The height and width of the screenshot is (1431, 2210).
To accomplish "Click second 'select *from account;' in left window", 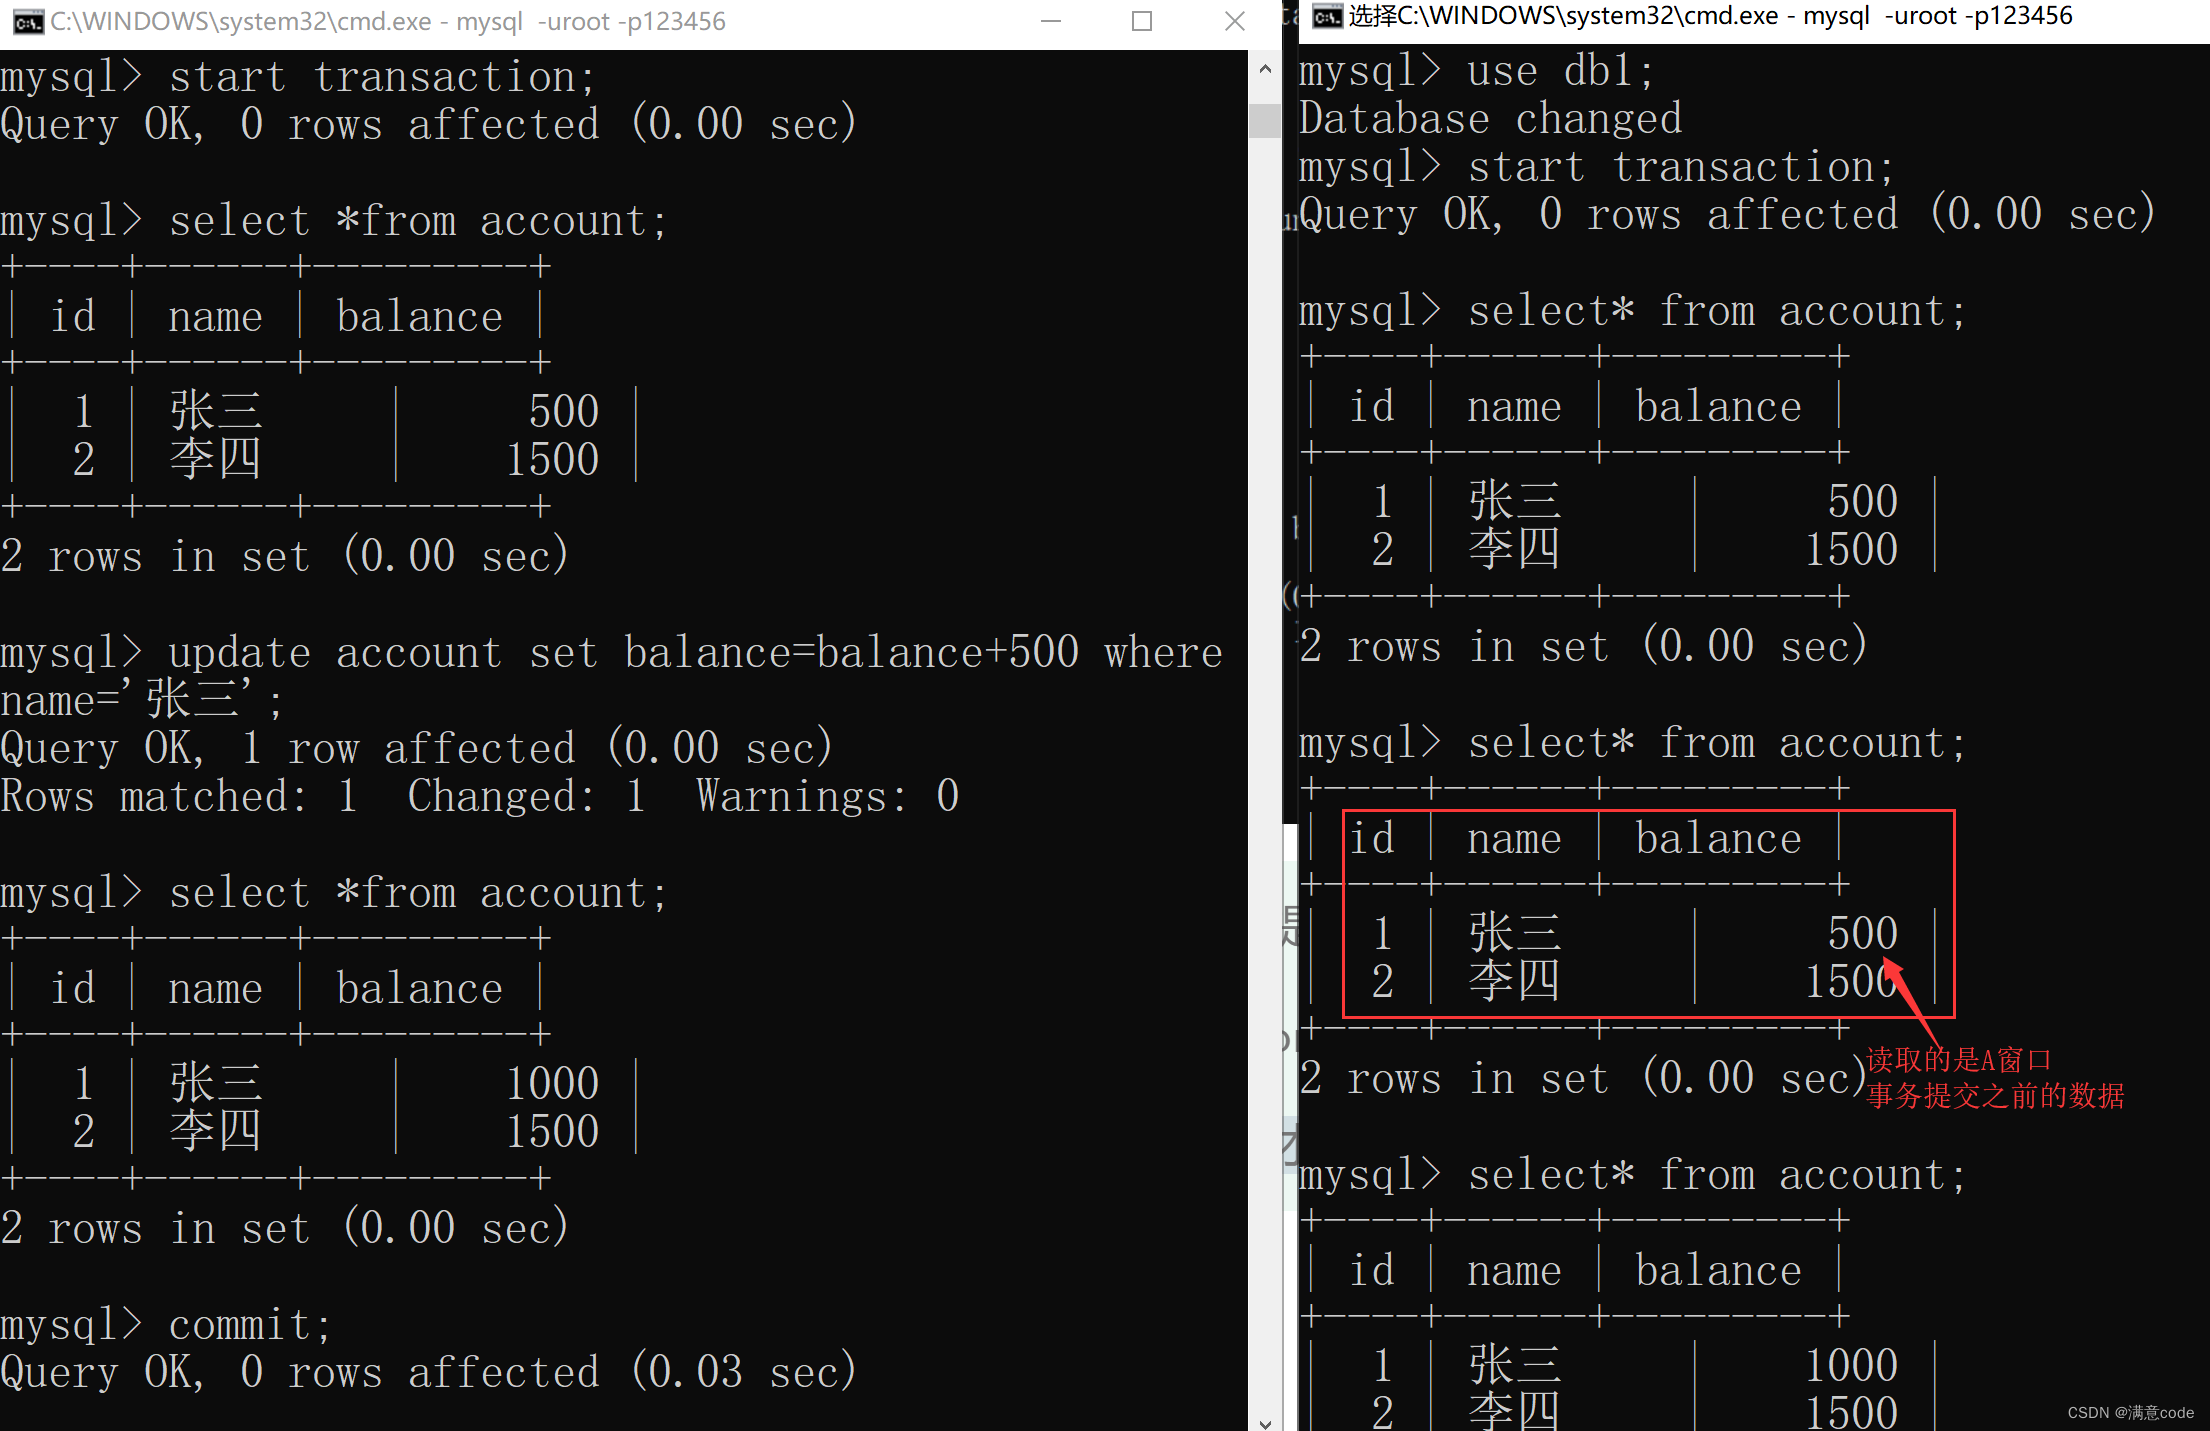I will pos(418,893).
